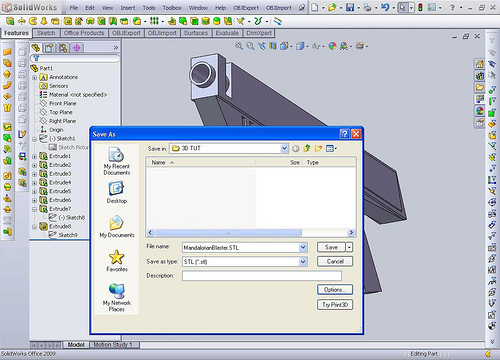Click the Edit Appearance color ball icon

click(x=332, y=46)
